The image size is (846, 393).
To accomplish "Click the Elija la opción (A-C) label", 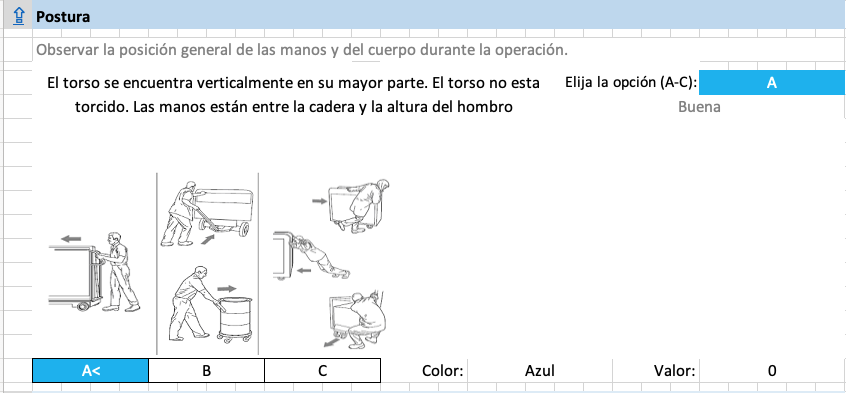I will coord(631,83).
